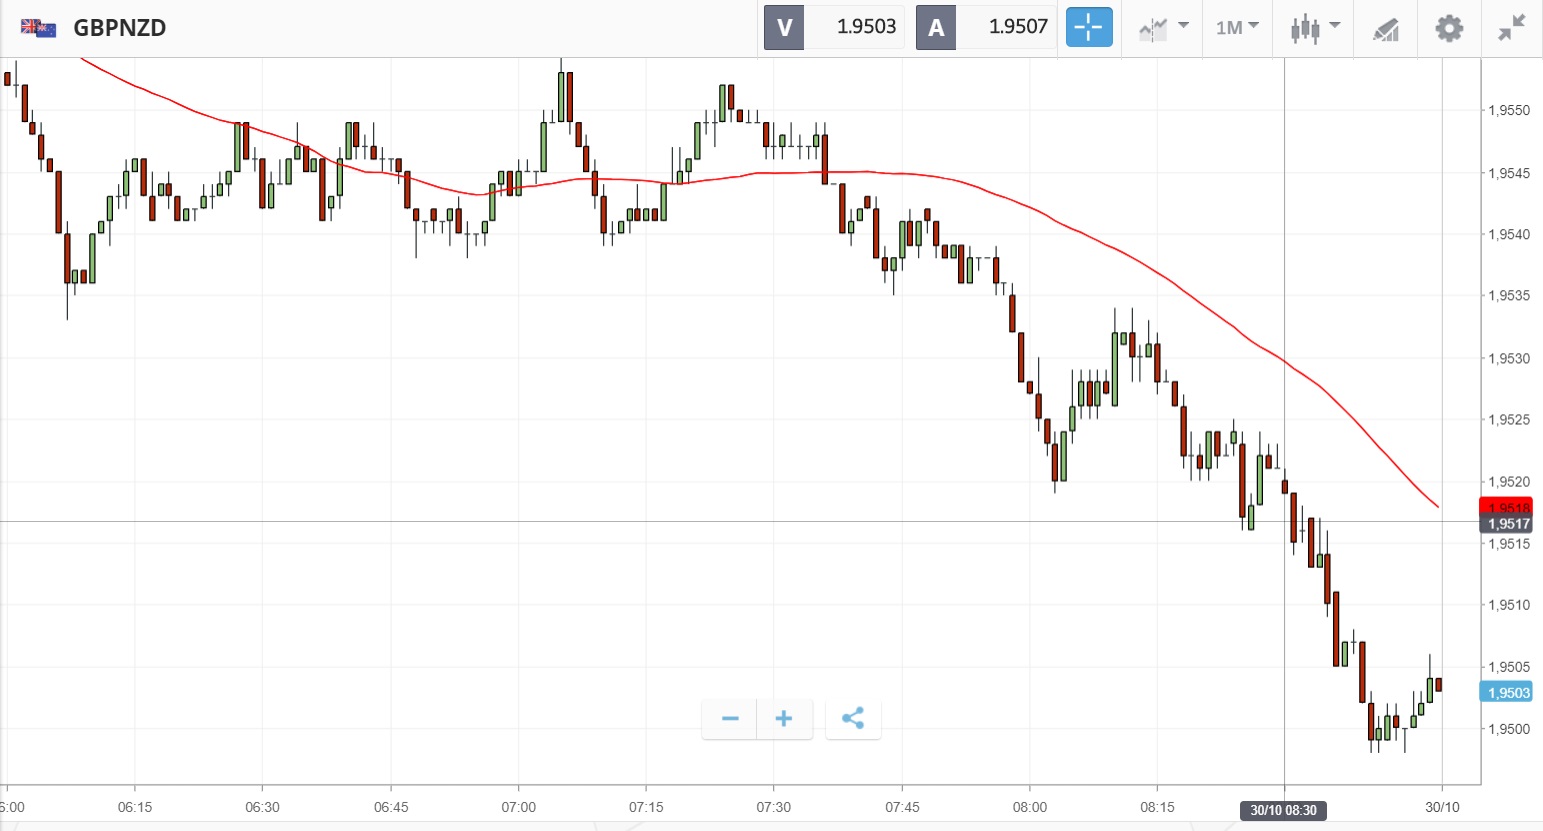Click the blue 1.9503 current price label
Screen dimensions: 1543x831
coord(1506,692)
